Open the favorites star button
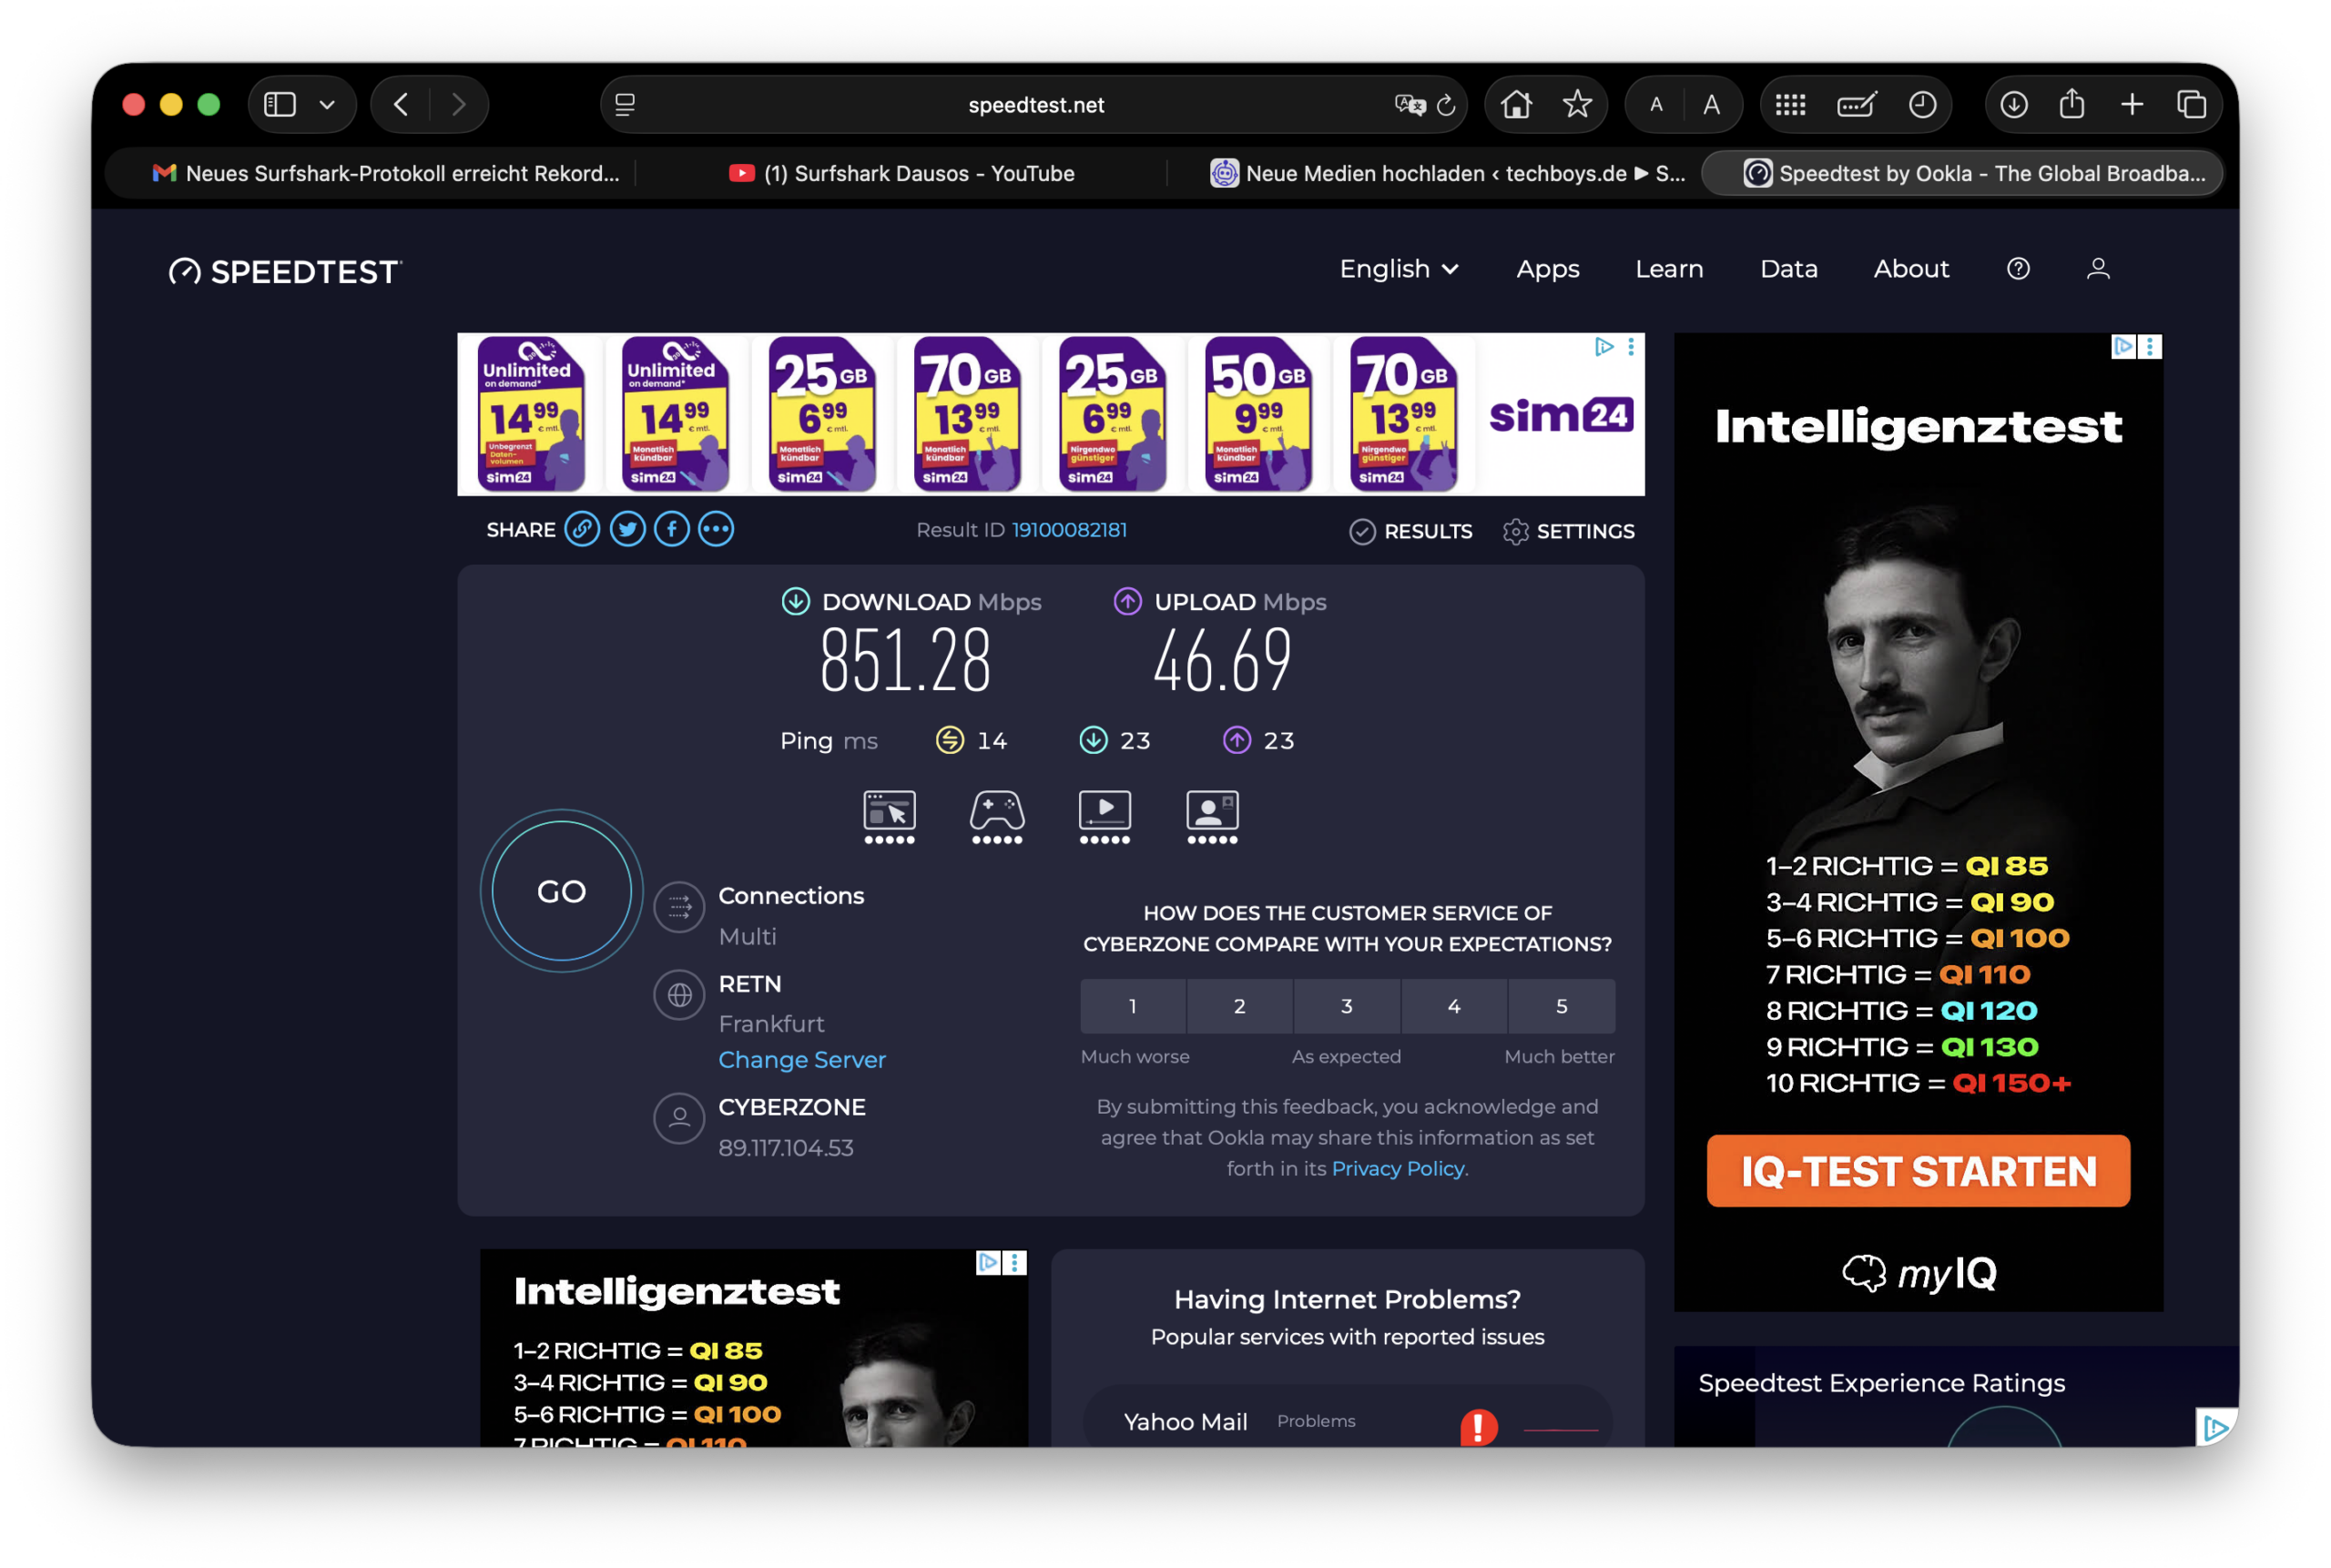The height and width of the screenshot is (1568, 2331). click(x=1577, y=104)
